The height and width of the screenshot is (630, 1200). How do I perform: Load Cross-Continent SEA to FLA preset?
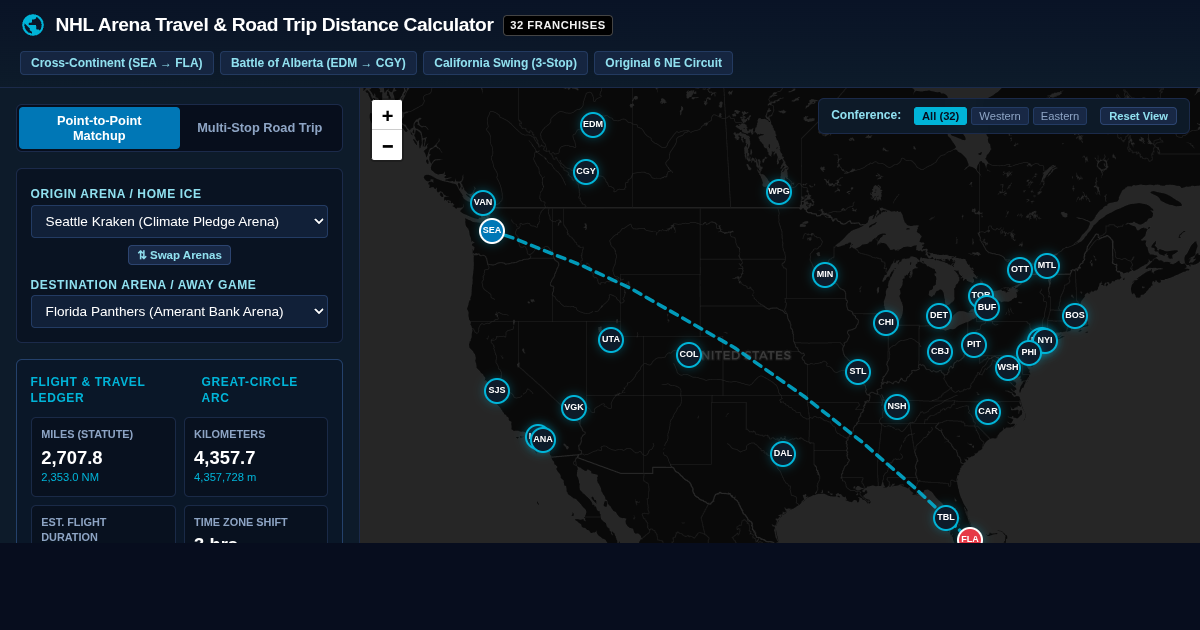click(117, 63)
